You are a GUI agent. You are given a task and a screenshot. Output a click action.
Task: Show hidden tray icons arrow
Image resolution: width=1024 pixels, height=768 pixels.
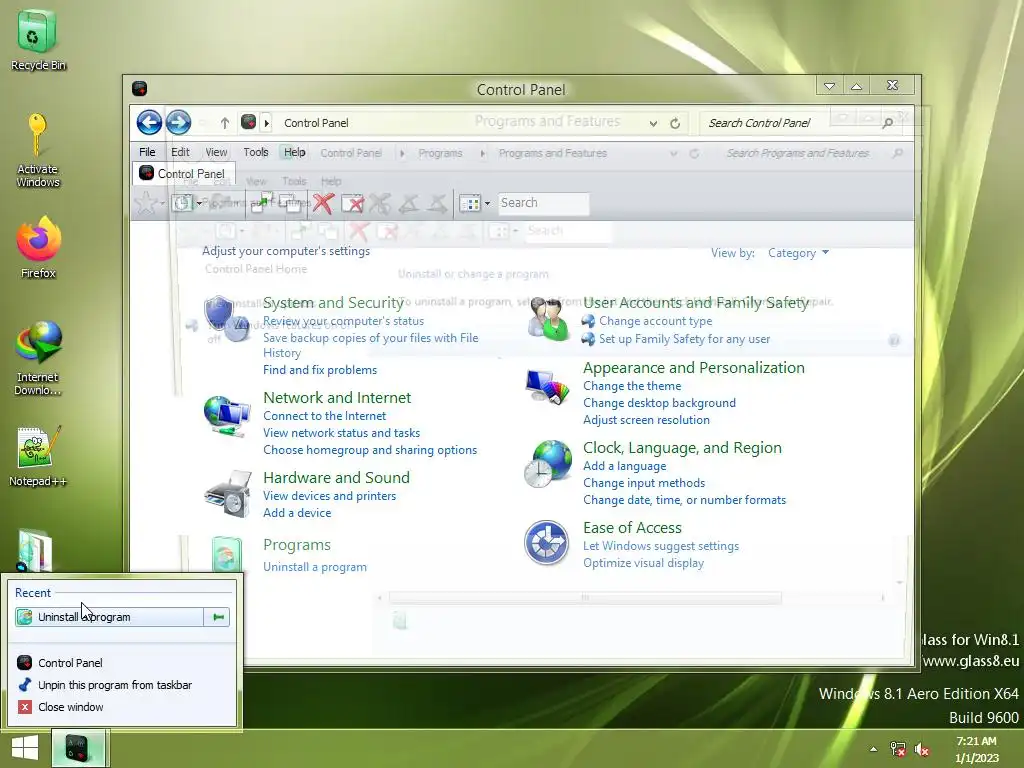click(x=873, y=749)
